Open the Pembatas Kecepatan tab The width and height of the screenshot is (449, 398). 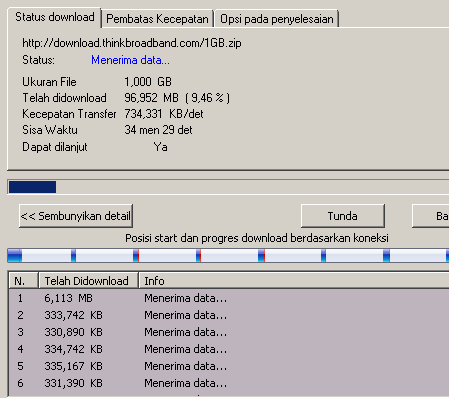(157, 19)
